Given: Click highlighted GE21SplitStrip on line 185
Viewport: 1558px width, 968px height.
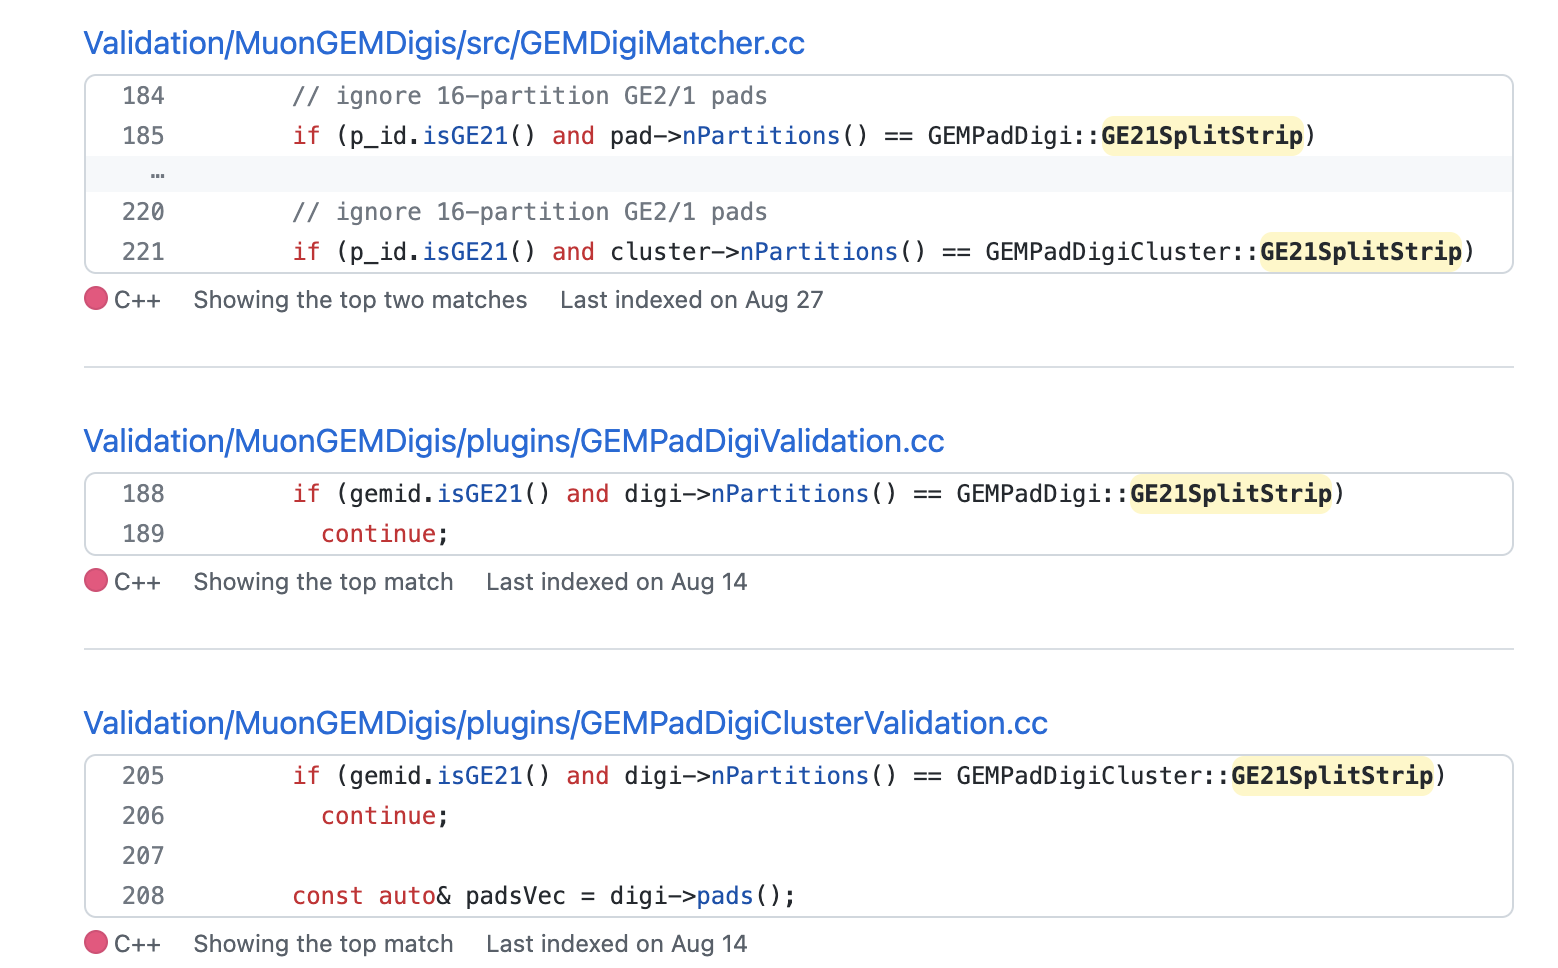Looking at the screenshot, I should [x=1202, y=136].
